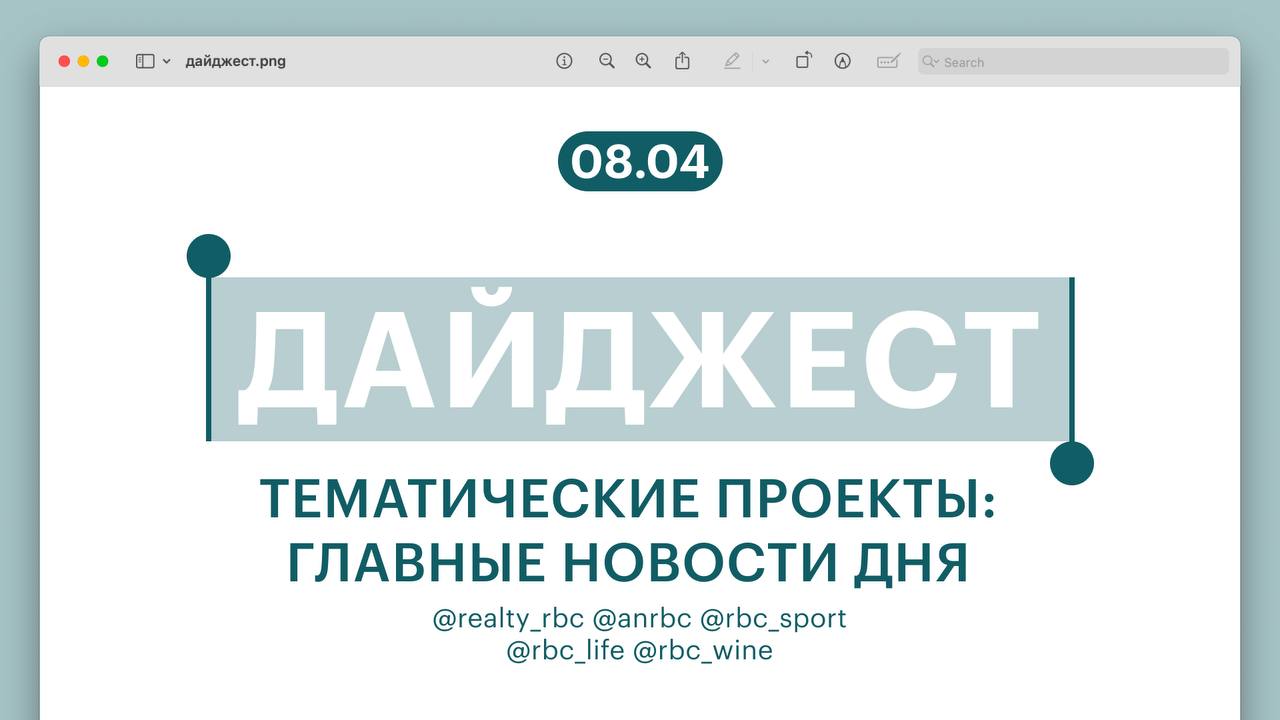Zoom in on the image
This screenshot has width=1280, height=720.
(643, 61)
